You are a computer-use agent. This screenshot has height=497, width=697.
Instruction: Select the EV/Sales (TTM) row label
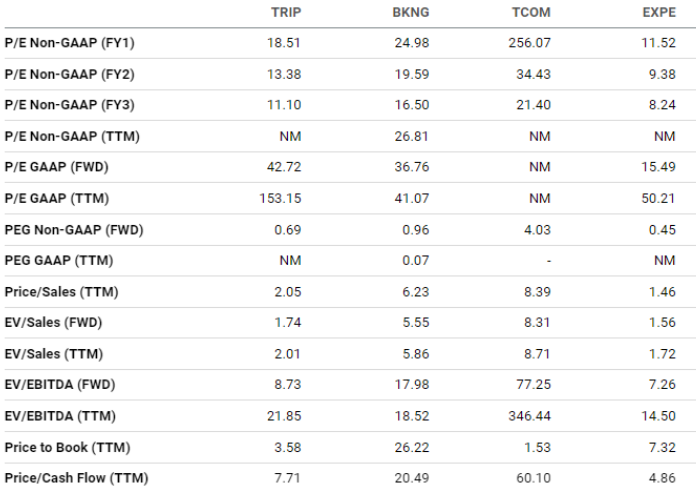[x=54, y=354]
